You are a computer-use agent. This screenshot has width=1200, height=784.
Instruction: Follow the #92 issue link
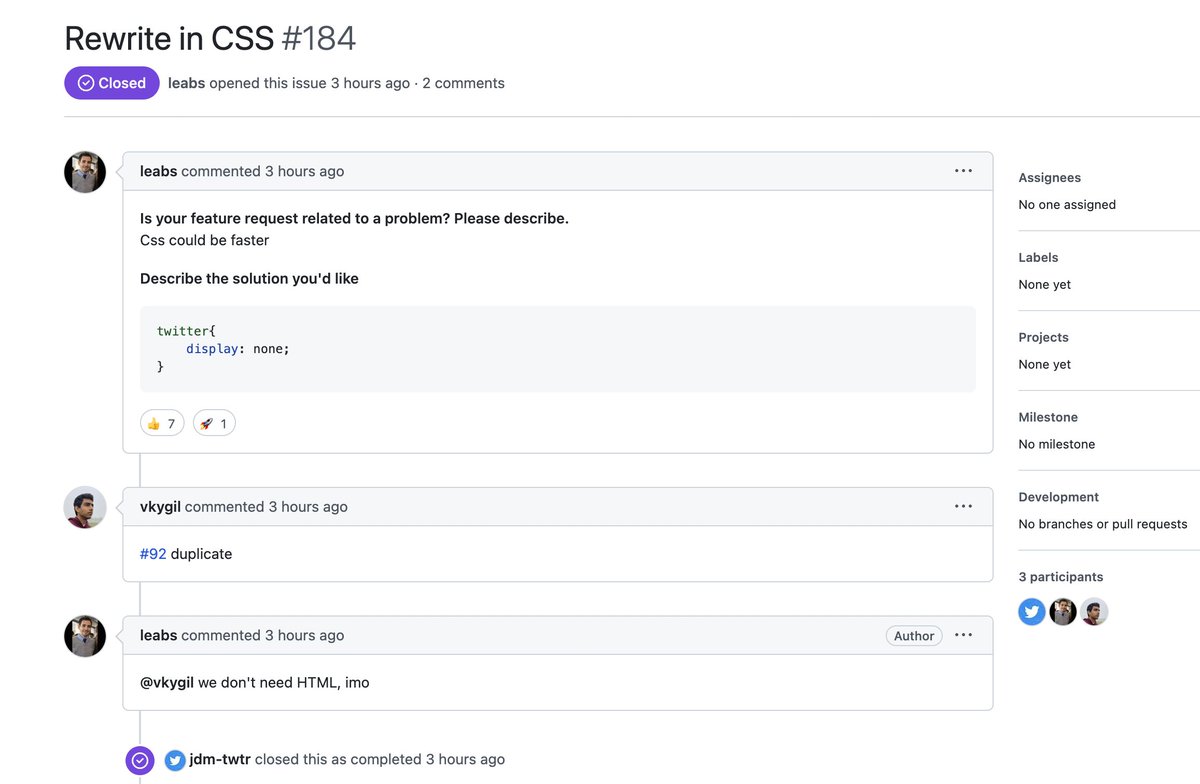tap(153, 554)
